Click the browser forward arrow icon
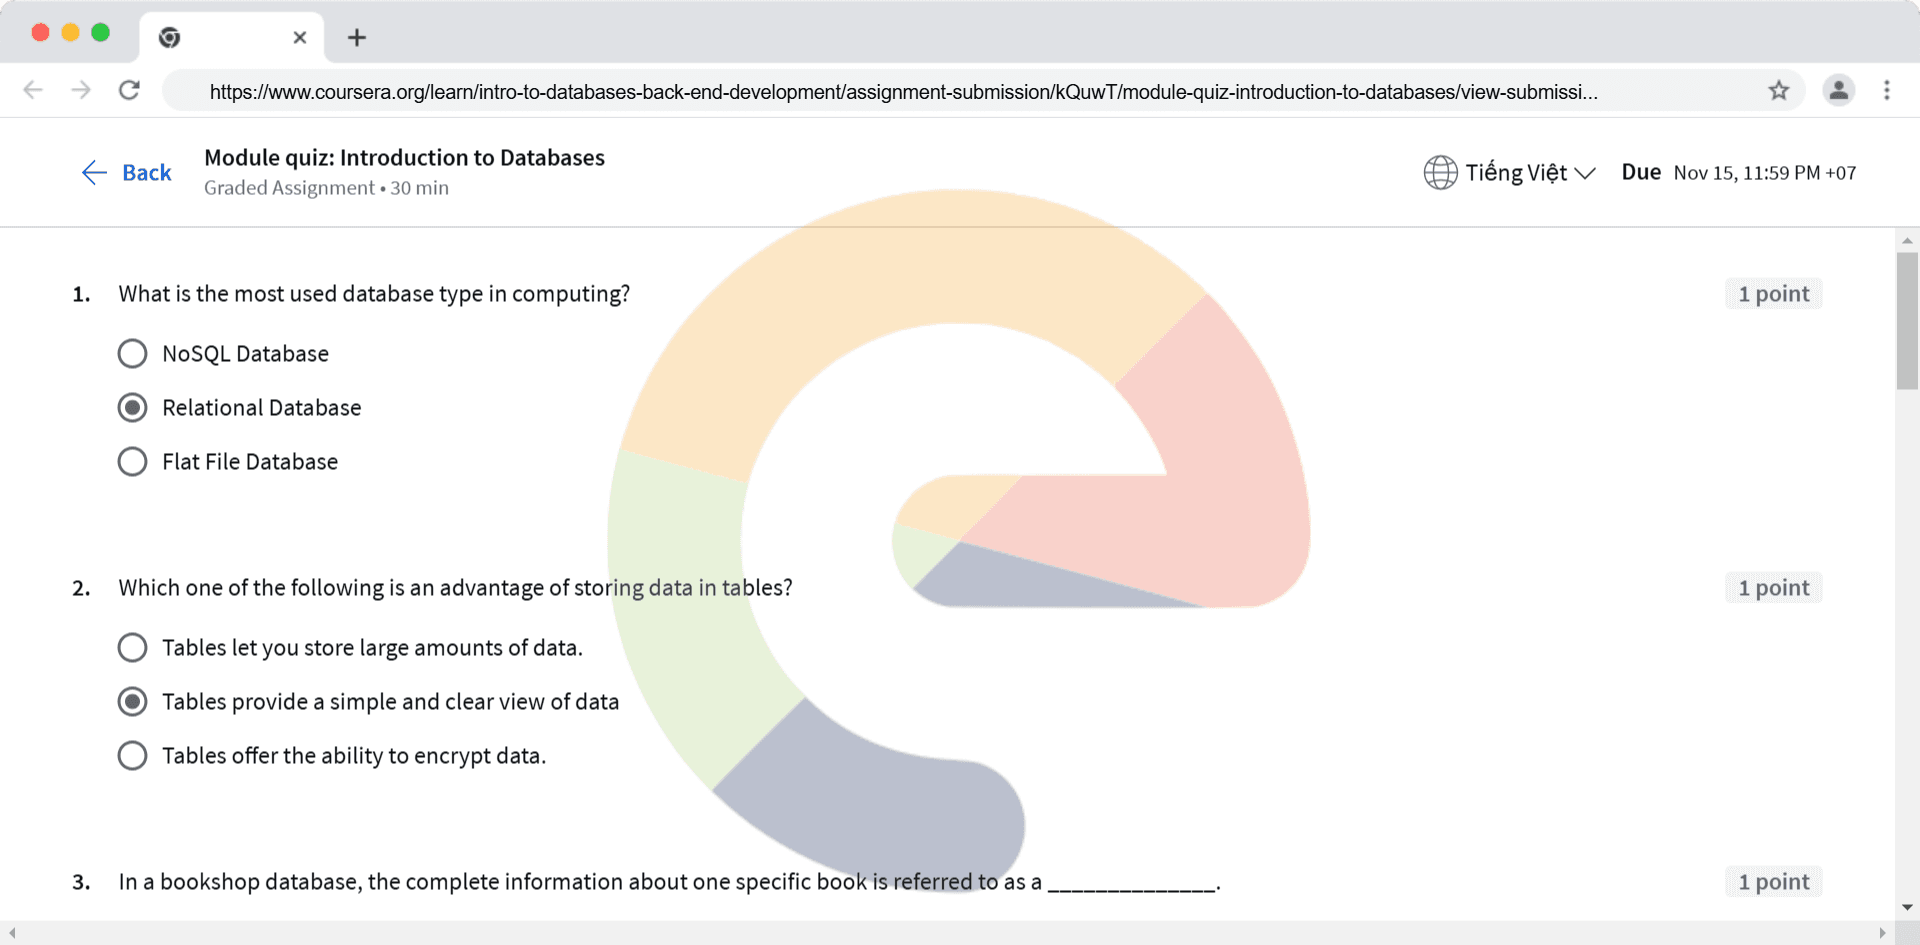Screen dimensions: 1920x945 pos(81,90)
